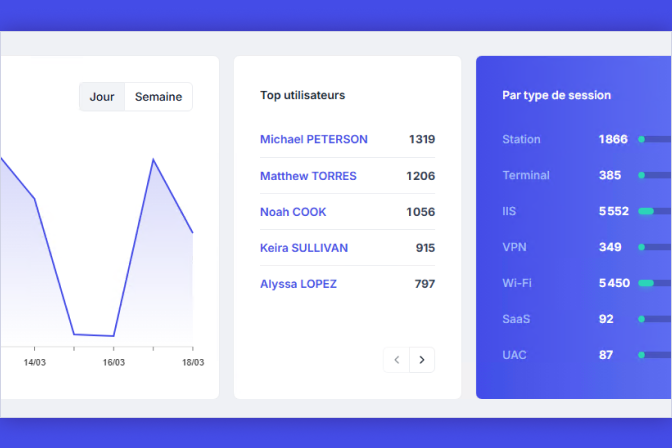
Task: Go to previous page of top users
Action: [x=396, y=360]
